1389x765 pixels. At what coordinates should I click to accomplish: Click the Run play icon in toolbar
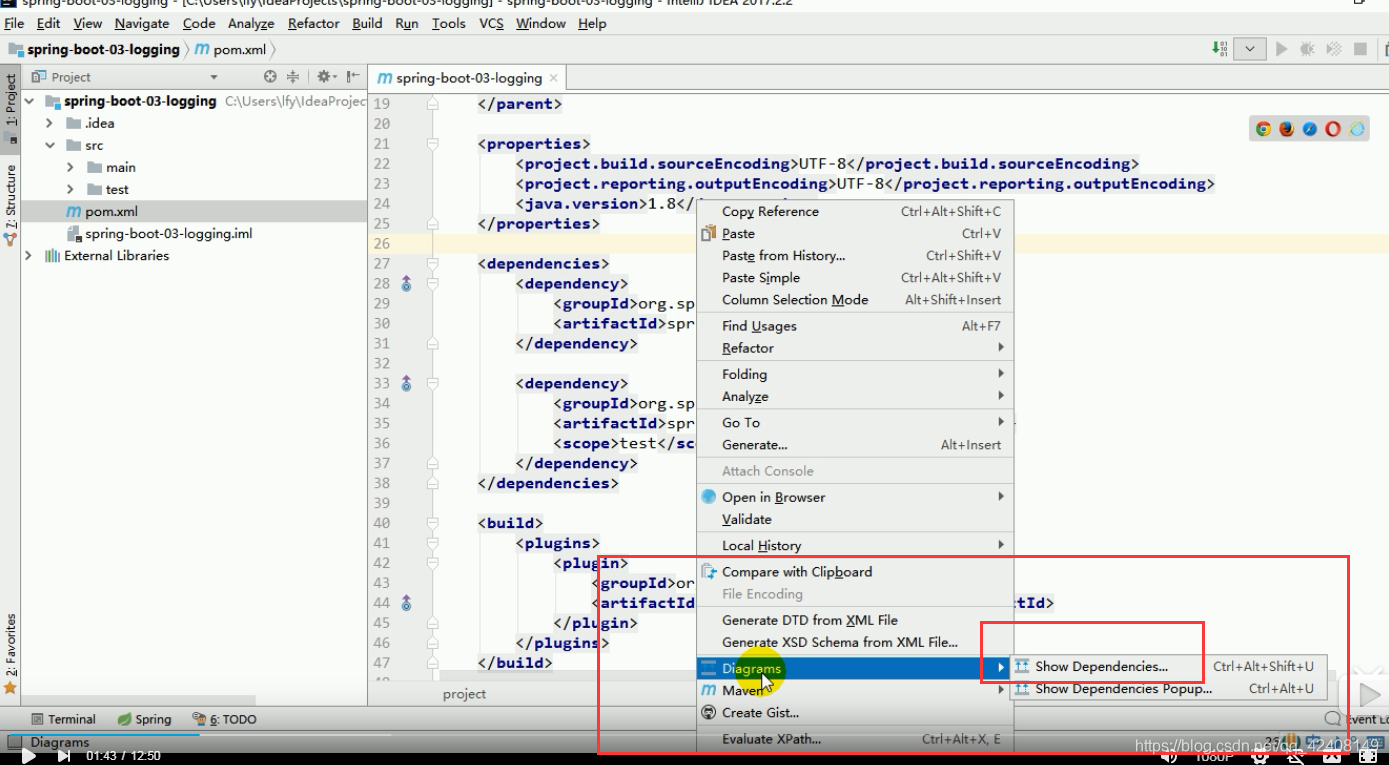pyautogui.click(x=1282, y=48)
